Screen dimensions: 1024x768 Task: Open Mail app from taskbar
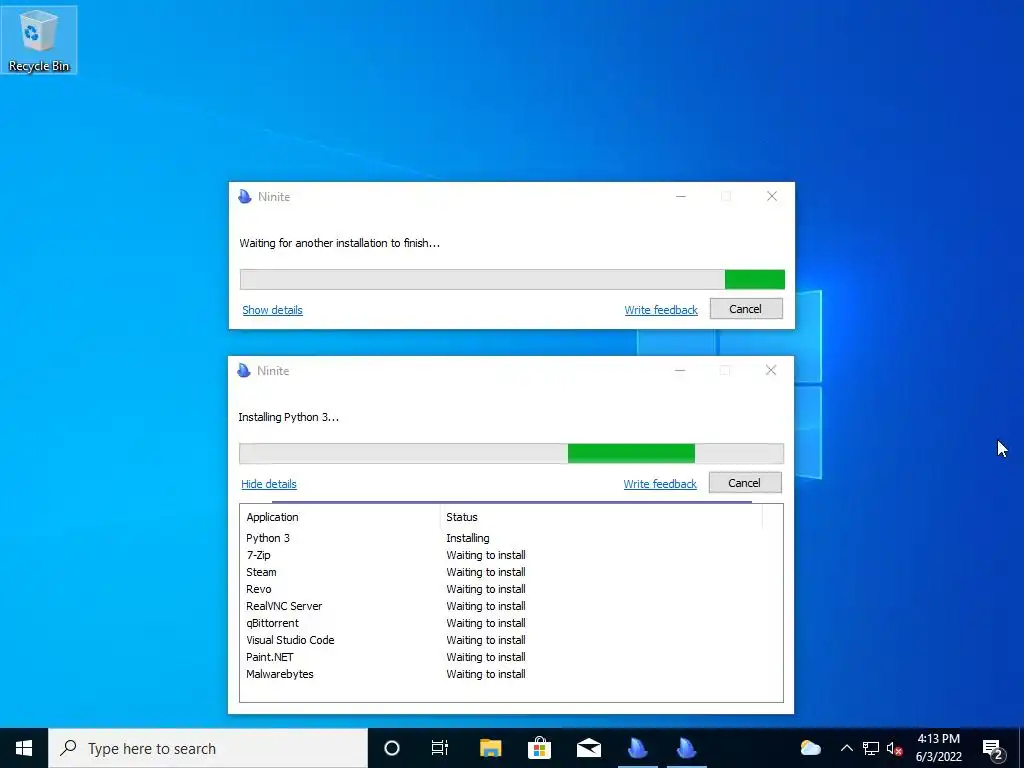tap(588, 748)
